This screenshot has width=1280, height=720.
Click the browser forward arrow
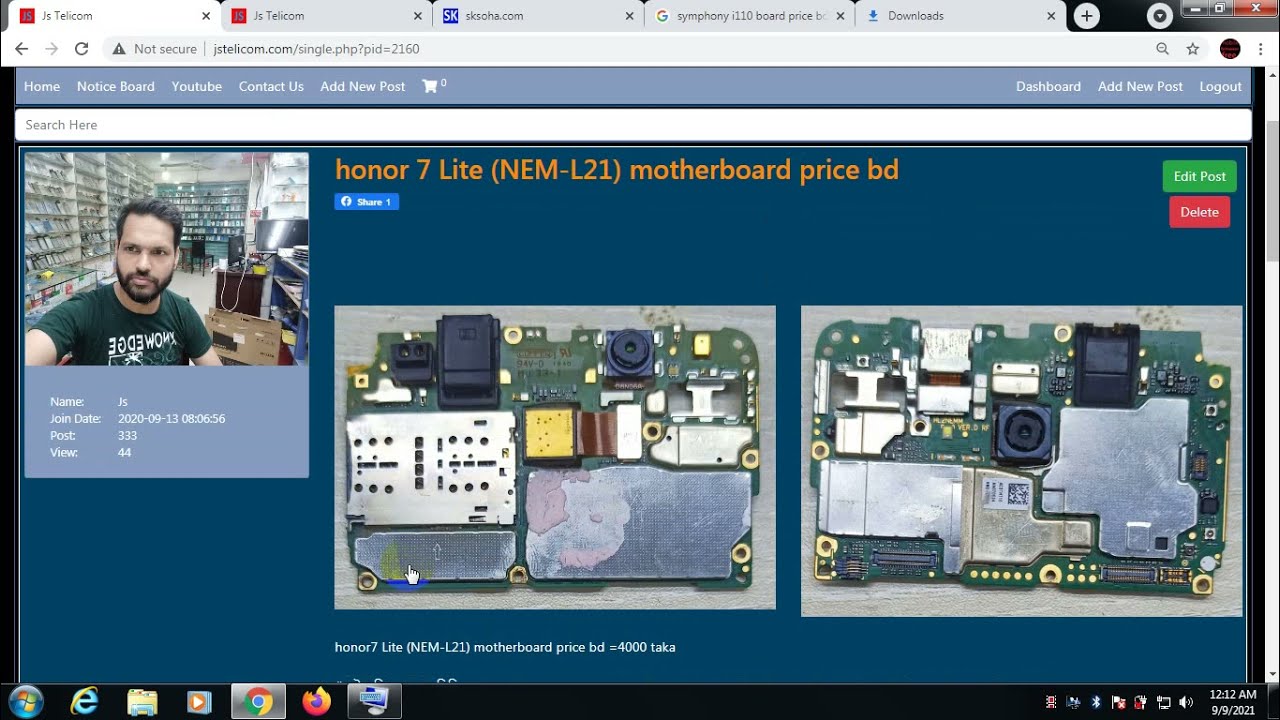(51, 48)
